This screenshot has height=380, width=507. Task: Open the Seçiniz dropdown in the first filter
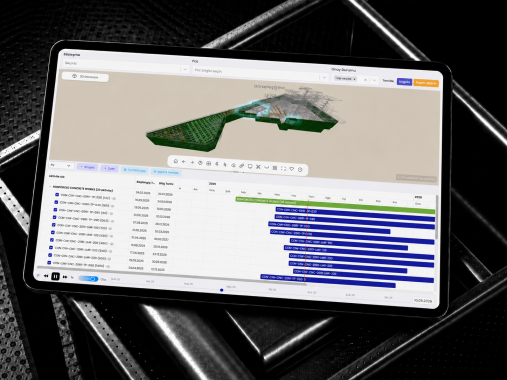click(x=185, y=69)
